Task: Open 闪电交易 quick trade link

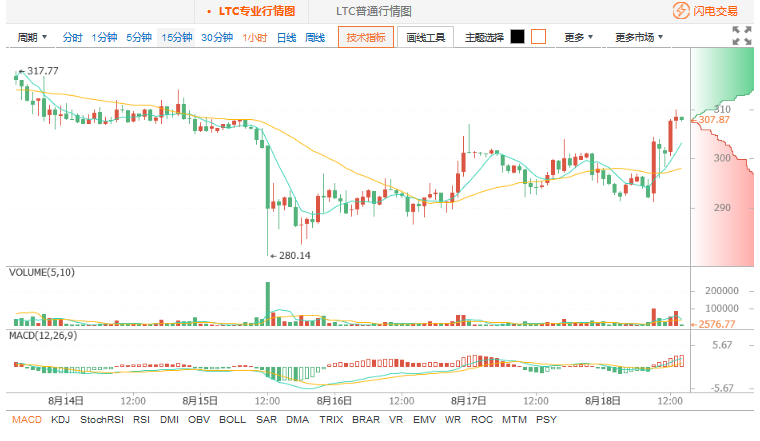Action: coord(714,11)
